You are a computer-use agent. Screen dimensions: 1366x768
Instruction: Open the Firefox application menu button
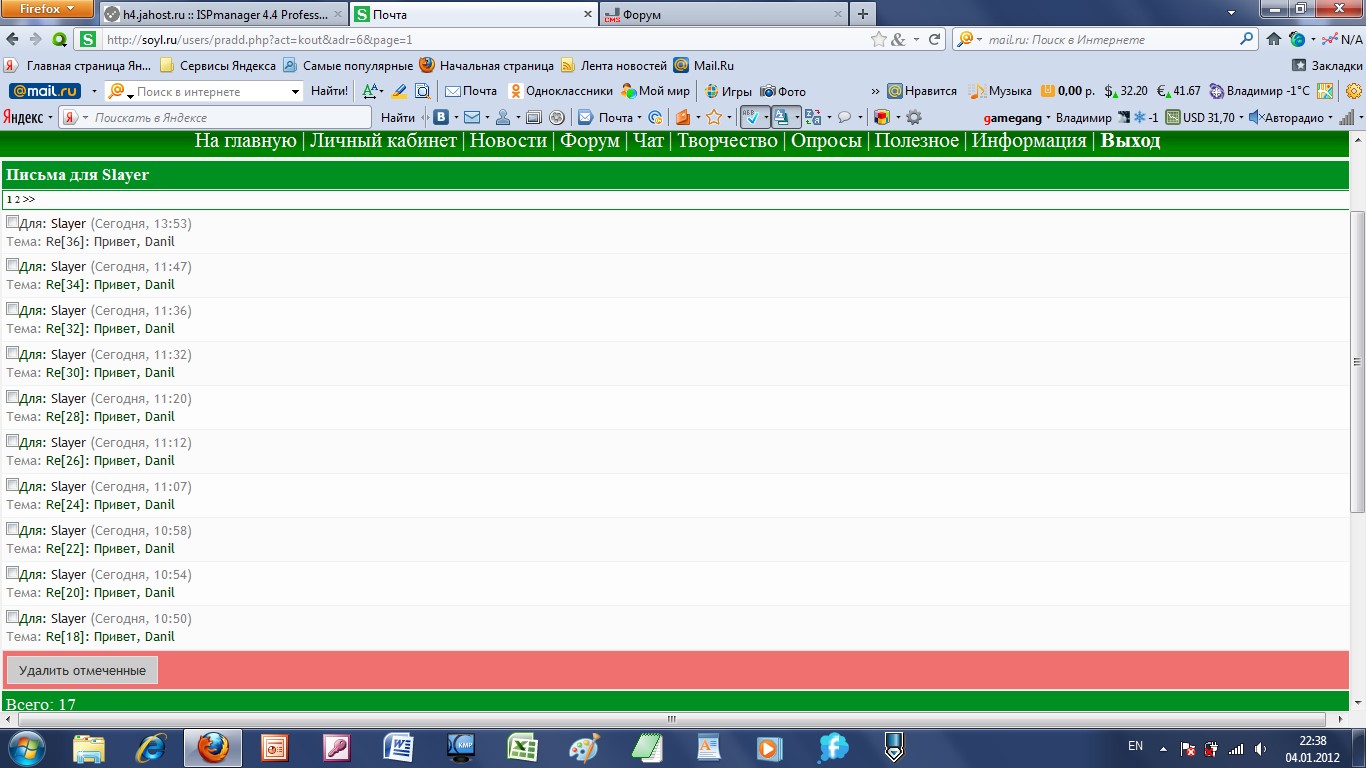[47, 9]
